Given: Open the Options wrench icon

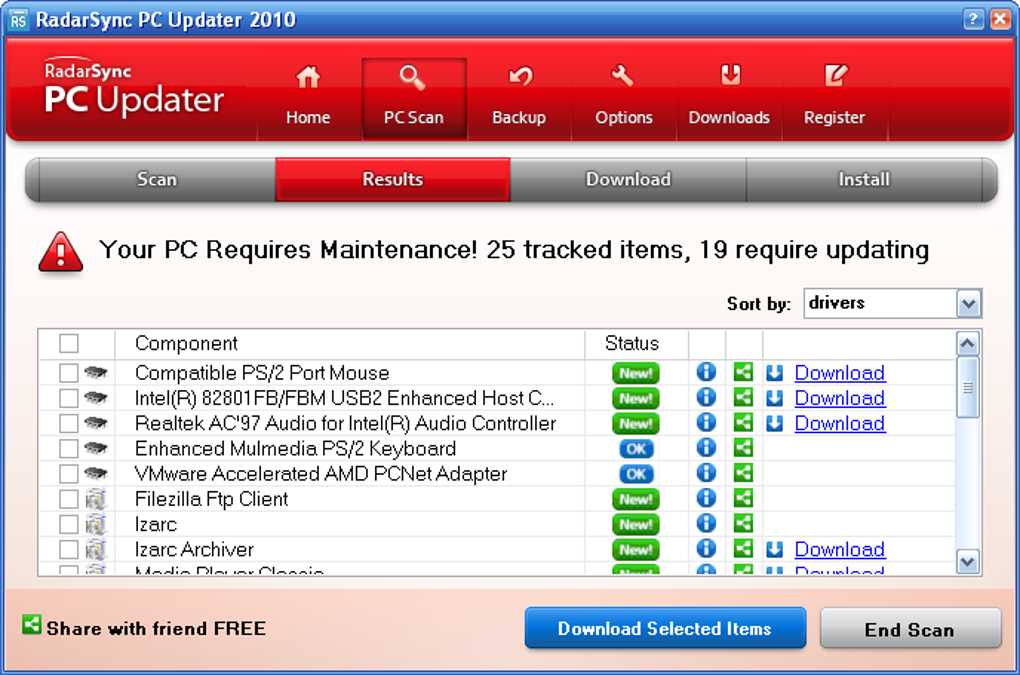Looking at the screenshot, I should tap(623, 75).
